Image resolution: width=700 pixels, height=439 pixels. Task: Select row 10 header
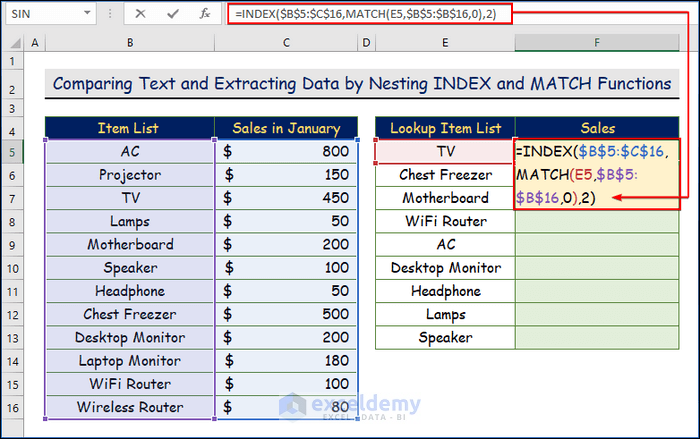tap(12, 268)
